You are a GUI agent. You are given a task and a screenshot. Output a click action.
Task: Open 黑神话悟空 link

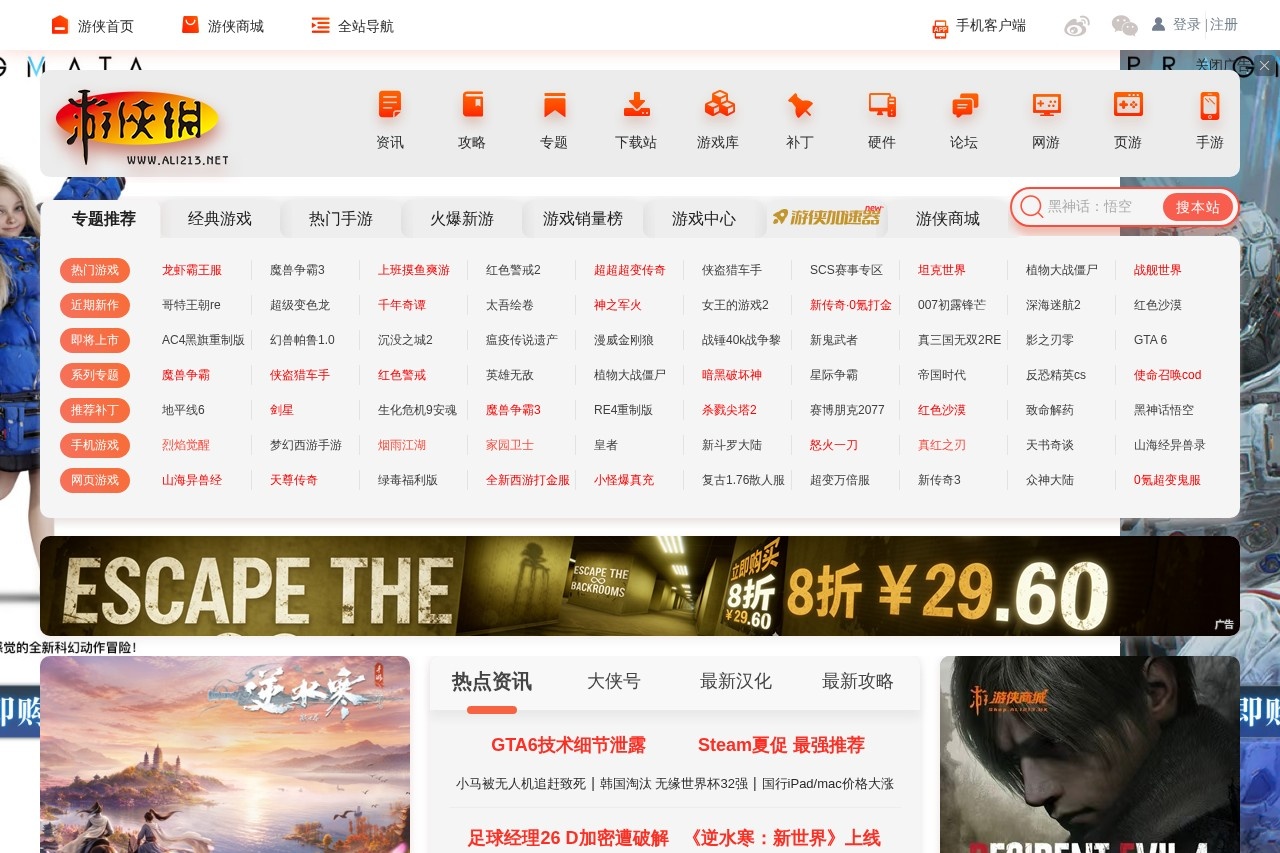point(1164,410)
